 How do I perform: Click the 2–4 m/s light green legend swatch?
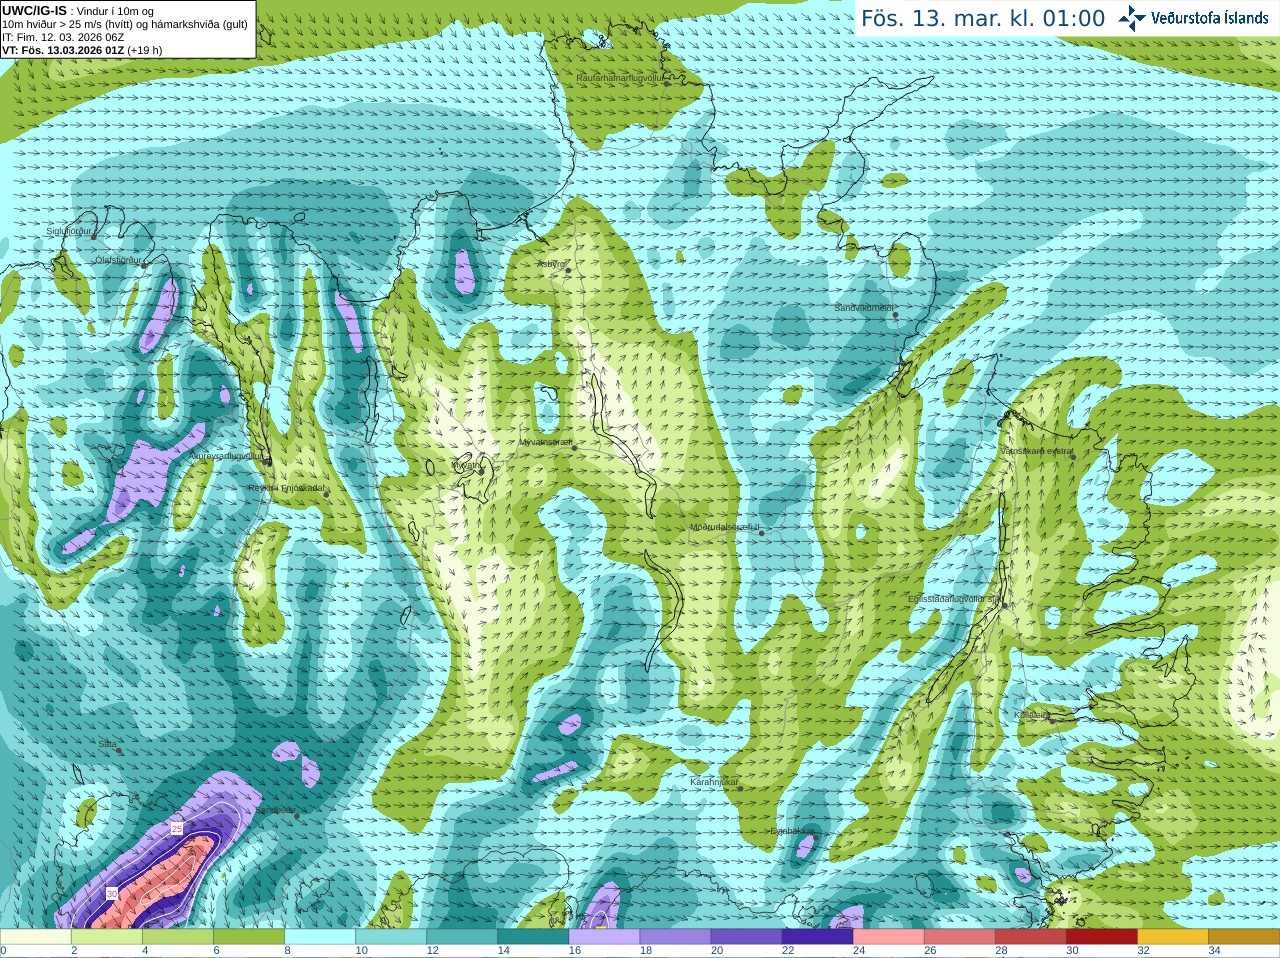[107, 937]
